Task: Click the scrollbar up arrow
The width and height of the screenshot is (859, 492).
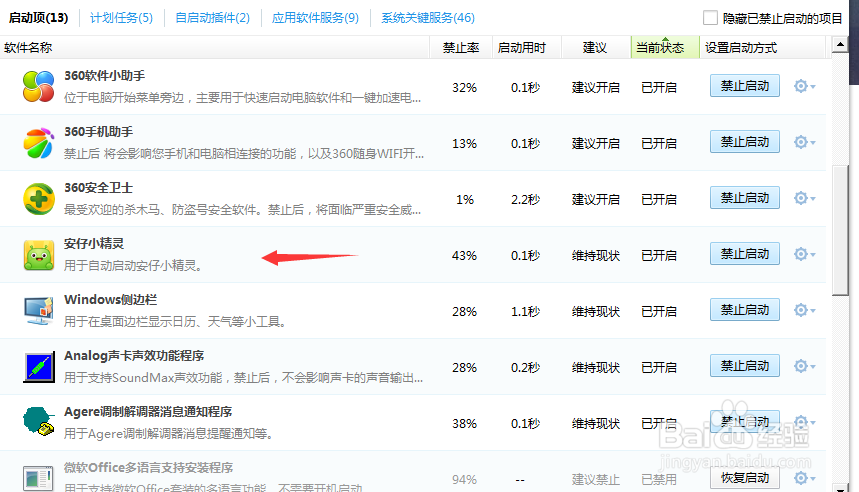Action: (x=840, y=44)
